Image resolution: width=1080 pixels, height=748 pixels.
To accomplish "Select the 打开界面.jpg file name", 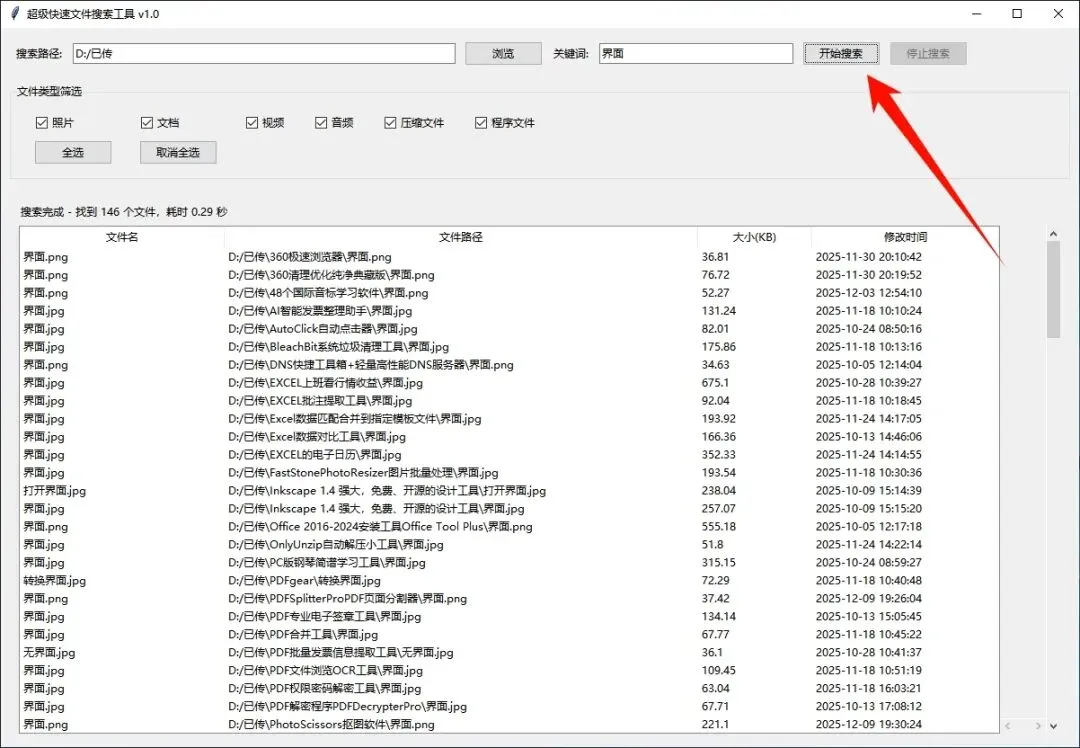I will pyautogui.click(x=54, y=490).
